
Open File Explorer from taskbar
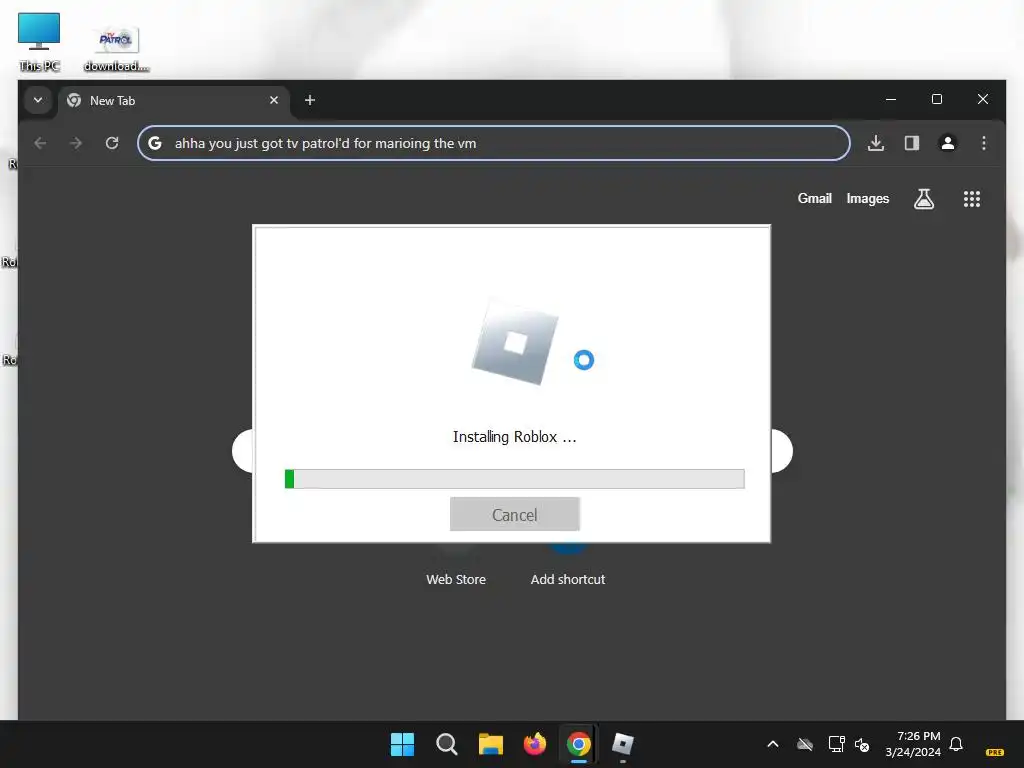490,744
